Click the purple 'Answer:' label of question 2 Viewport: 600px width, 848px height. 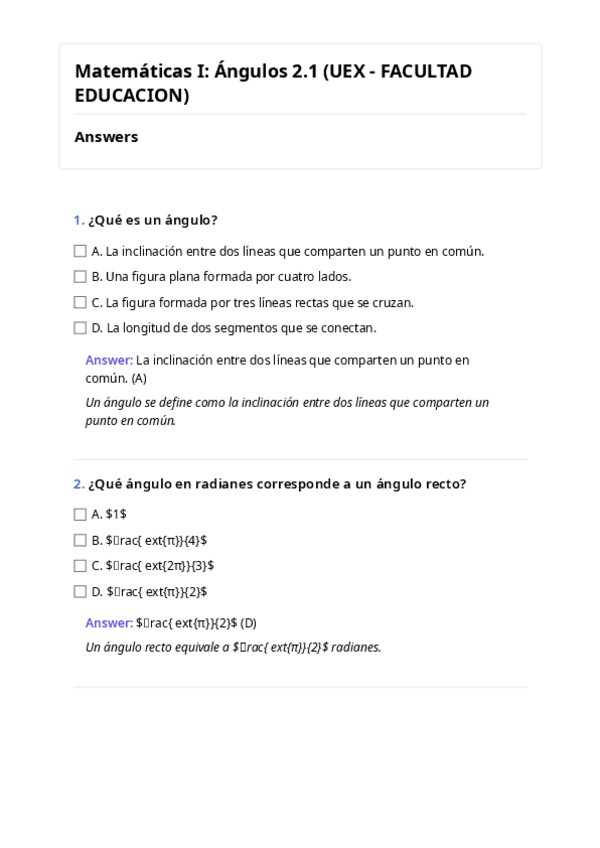point(109,623)
